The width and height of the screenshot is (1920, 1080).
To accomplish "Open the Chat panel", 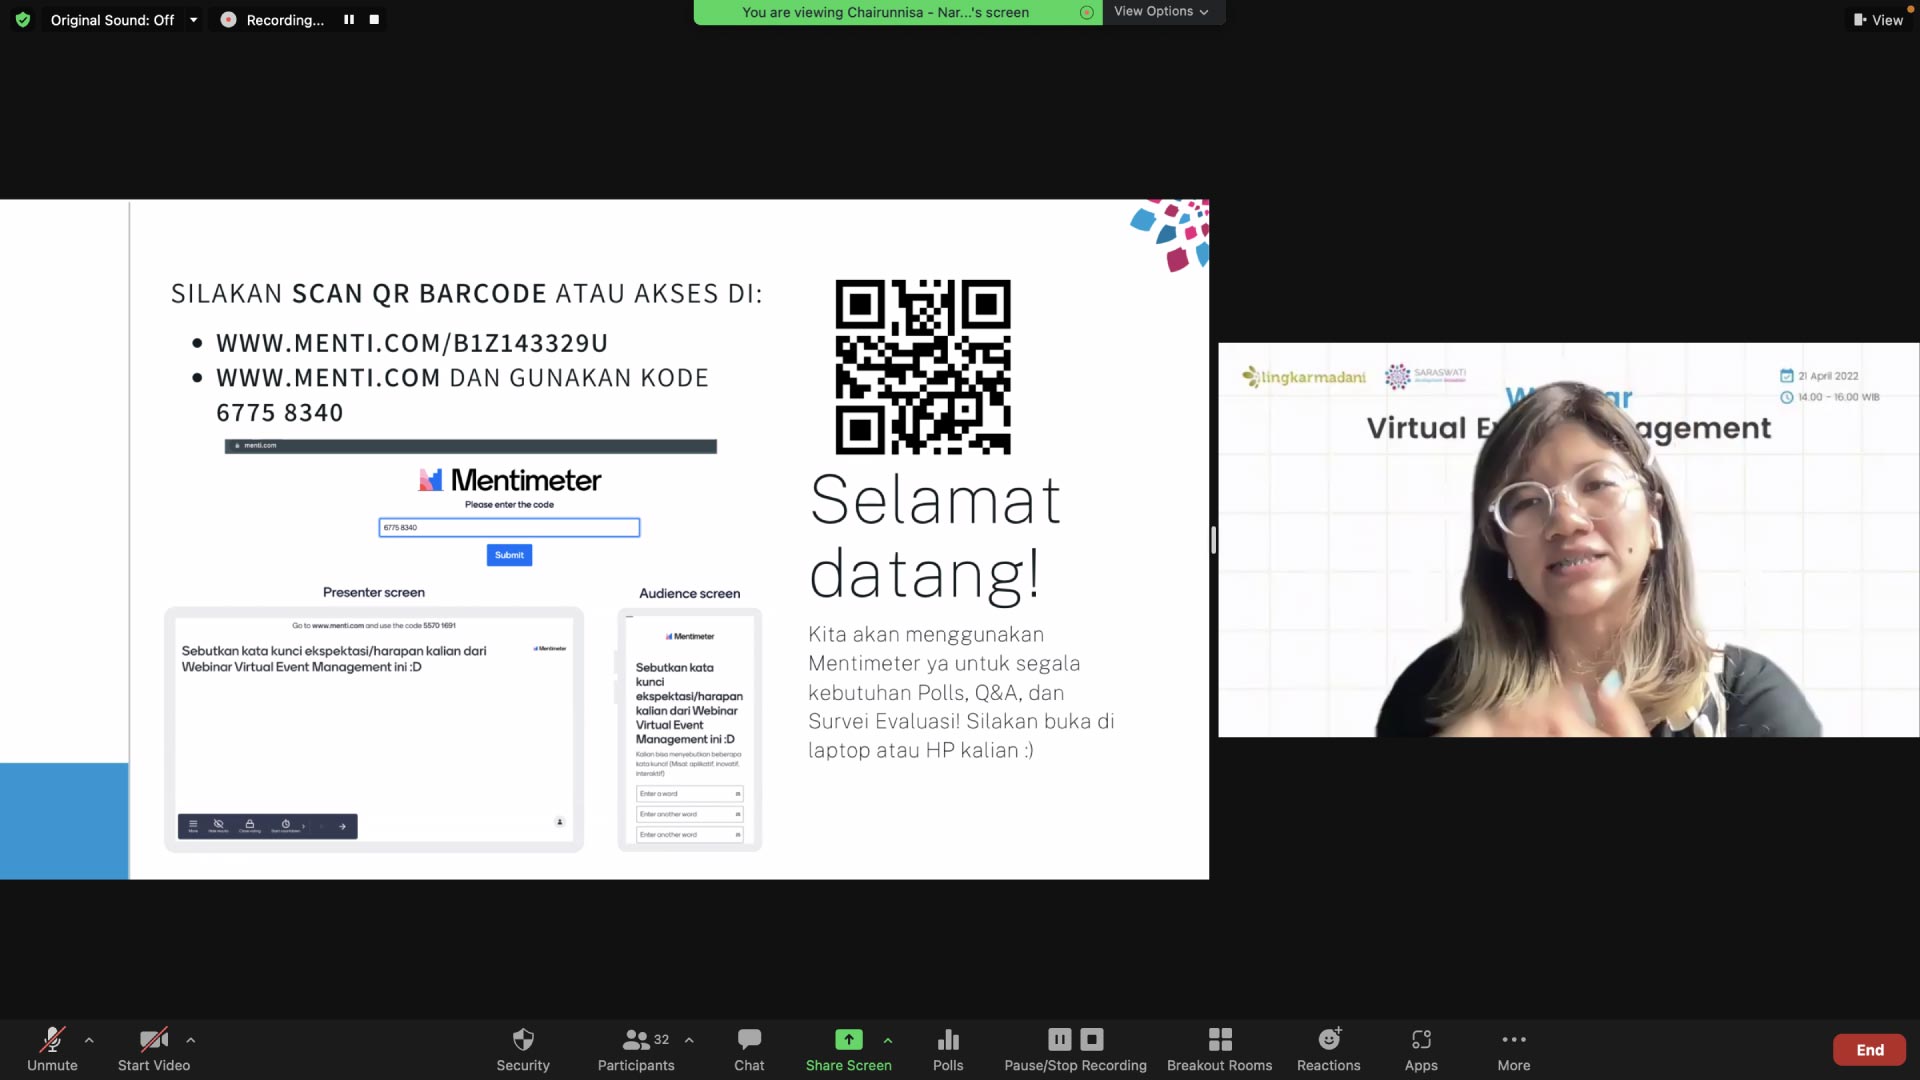I will click(749, 1049).
